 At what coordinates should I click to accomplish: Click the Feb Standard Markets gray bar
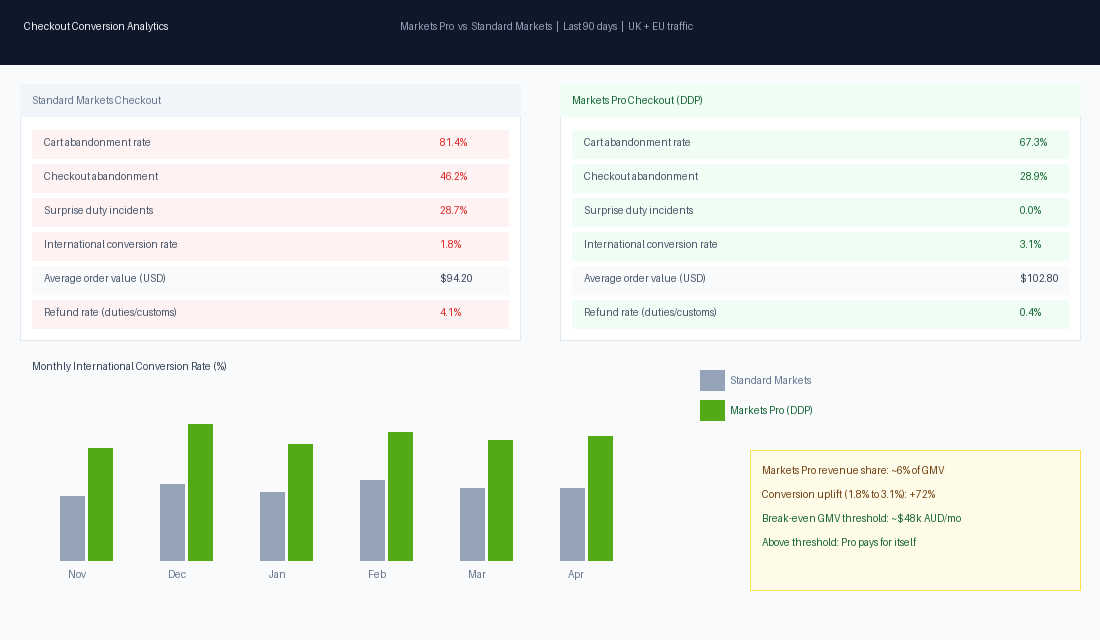[373, 521]
